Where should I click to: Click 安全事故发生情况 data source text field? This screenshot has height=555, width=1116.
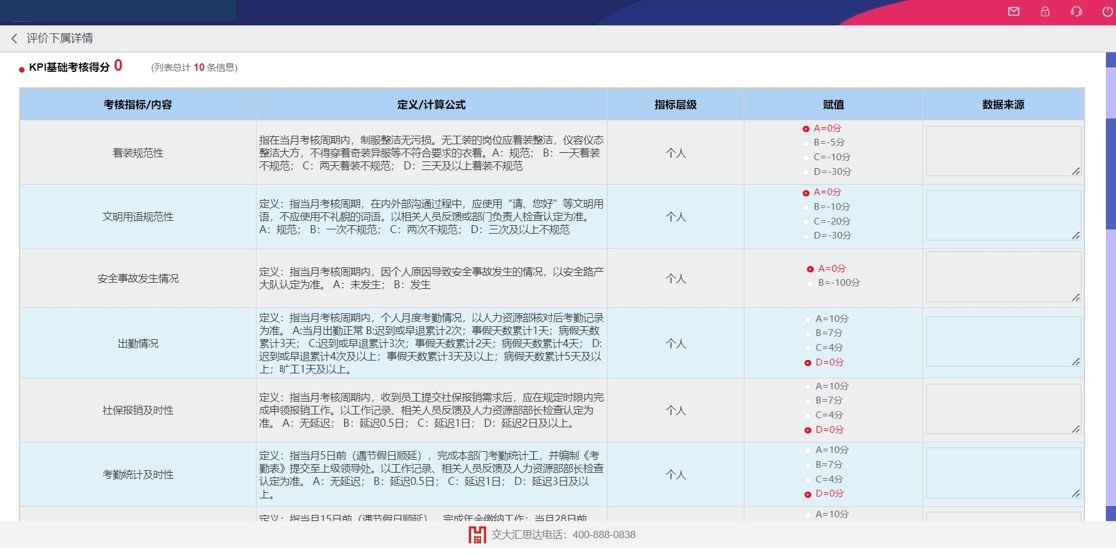click(x=1003, y=277)
